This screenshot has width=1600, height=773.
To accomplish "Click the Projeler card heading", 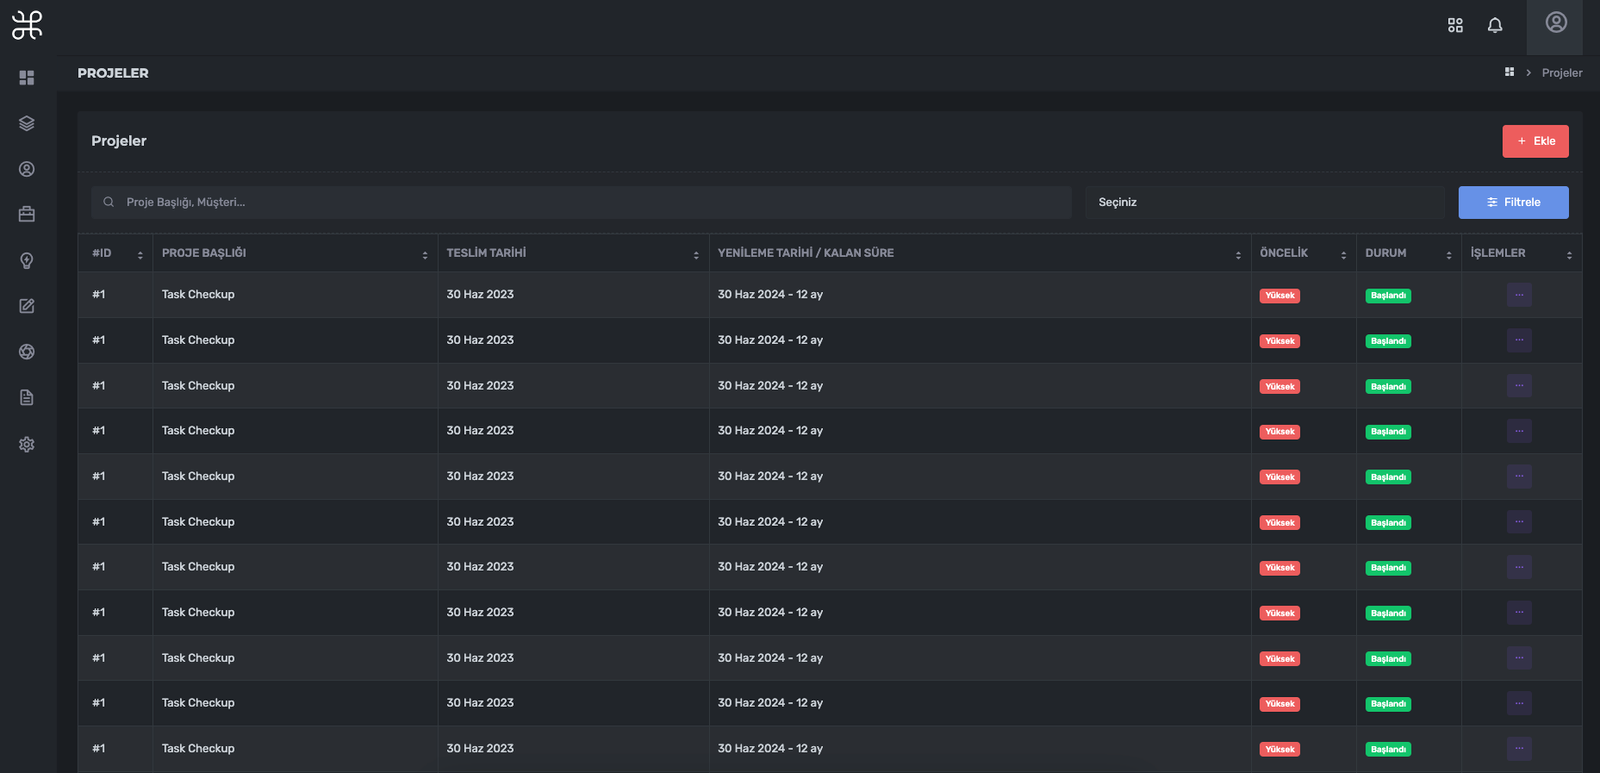I will (x=119, y=141).
